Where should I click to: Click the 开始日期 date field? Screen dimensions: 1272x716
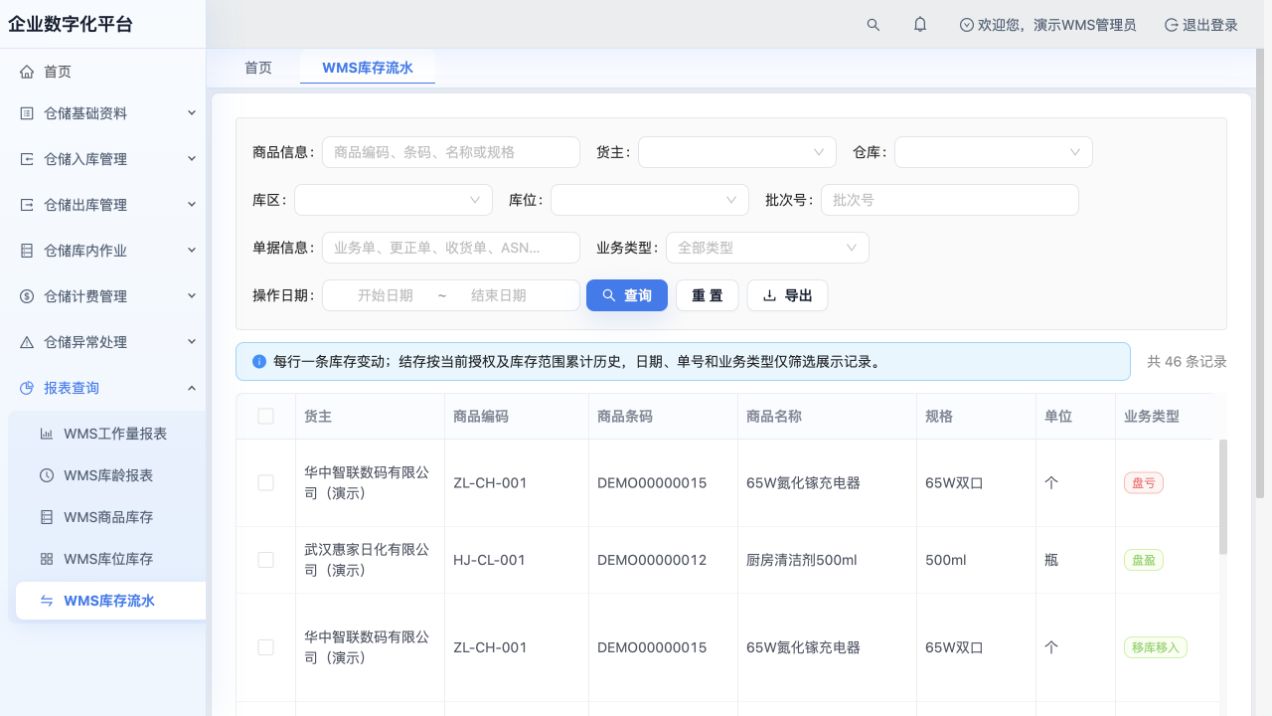tap(385, 295)
